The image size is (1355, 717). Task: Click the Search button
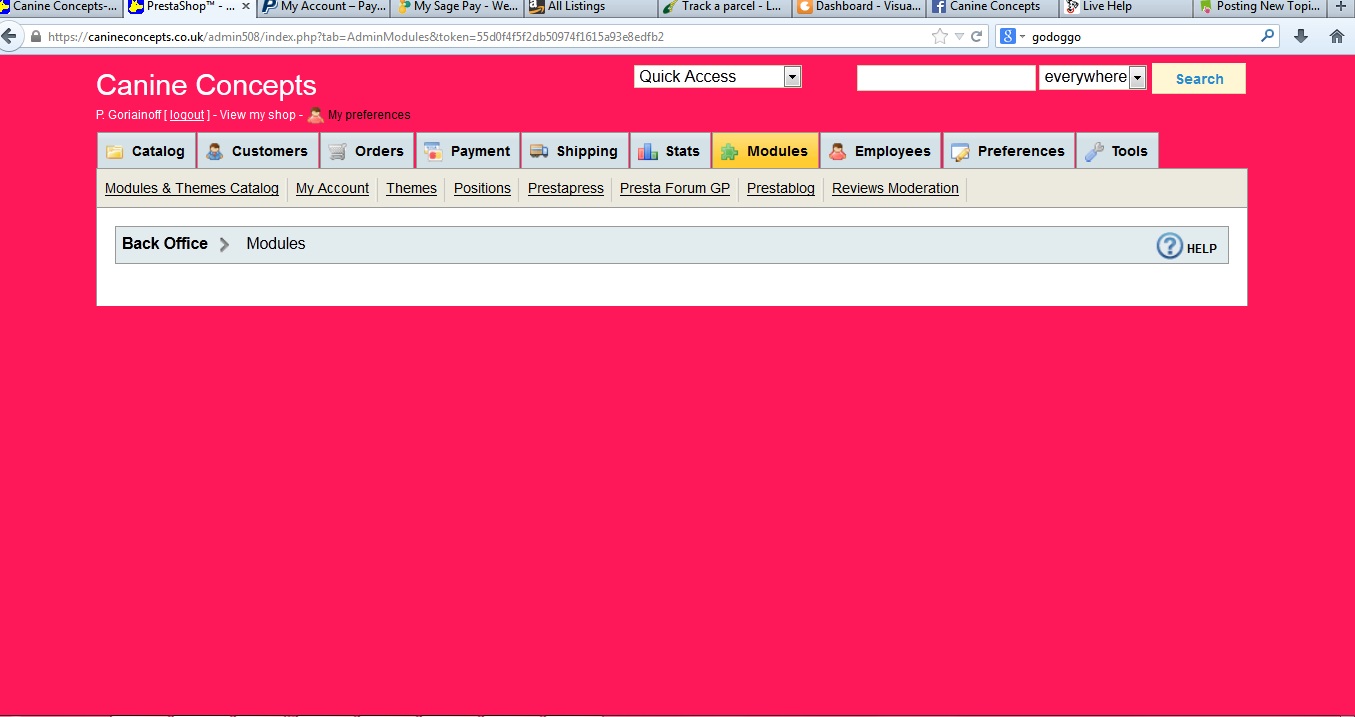coord(1199,79)
